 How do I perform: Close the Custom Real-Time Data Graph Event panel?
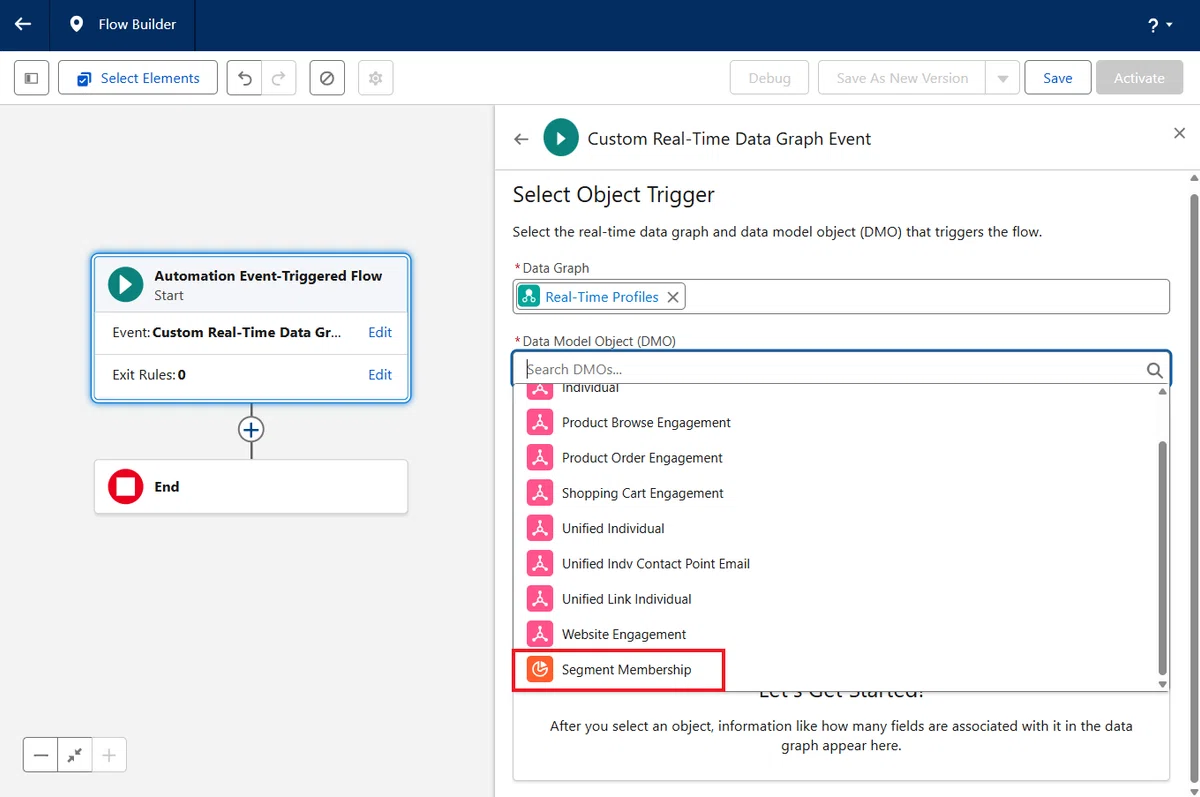coord(1180,133)
